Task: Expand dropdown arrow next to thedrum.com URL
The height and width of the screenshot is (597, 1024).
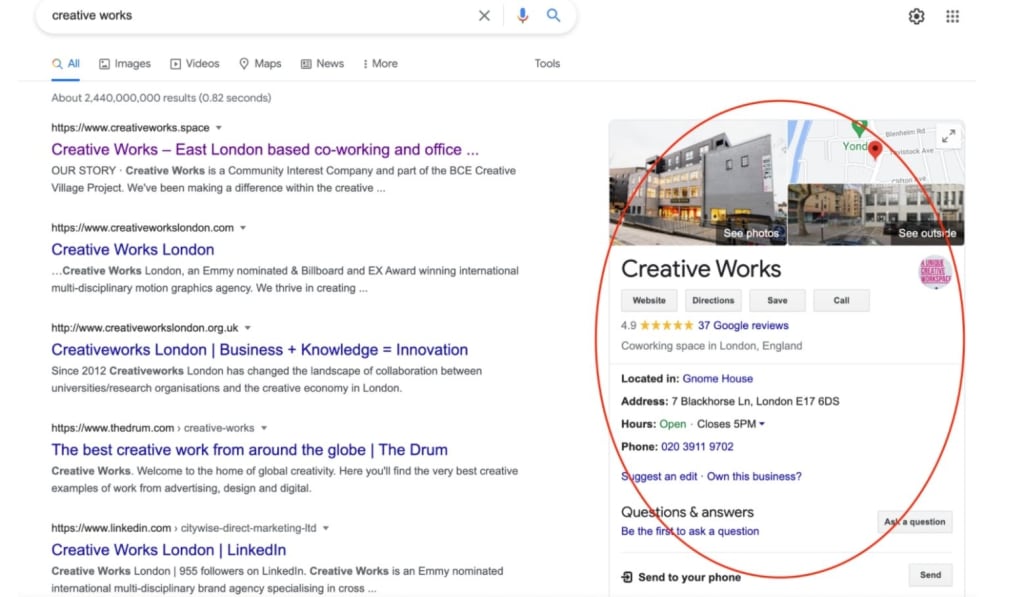Action: pos(264,428)
